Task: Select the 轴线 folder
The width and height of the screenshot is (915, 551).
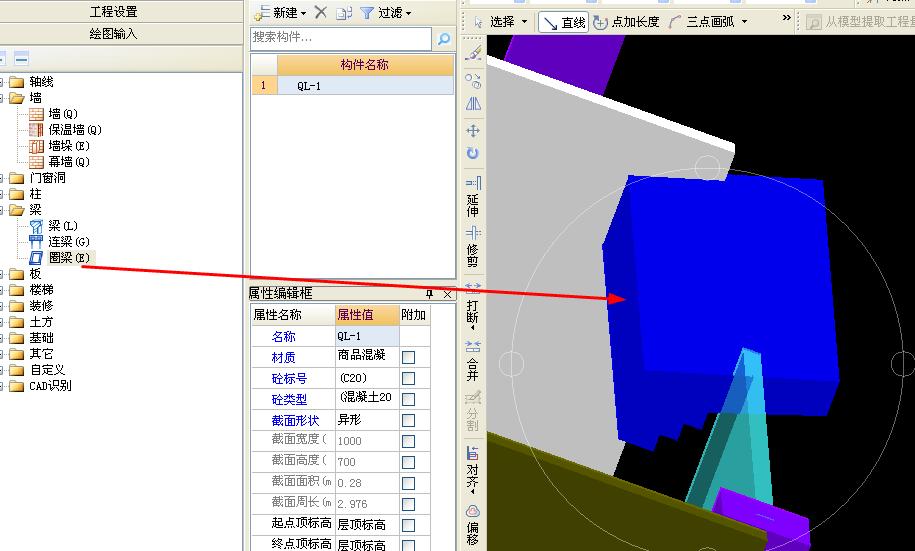Action: coord(41,82)
